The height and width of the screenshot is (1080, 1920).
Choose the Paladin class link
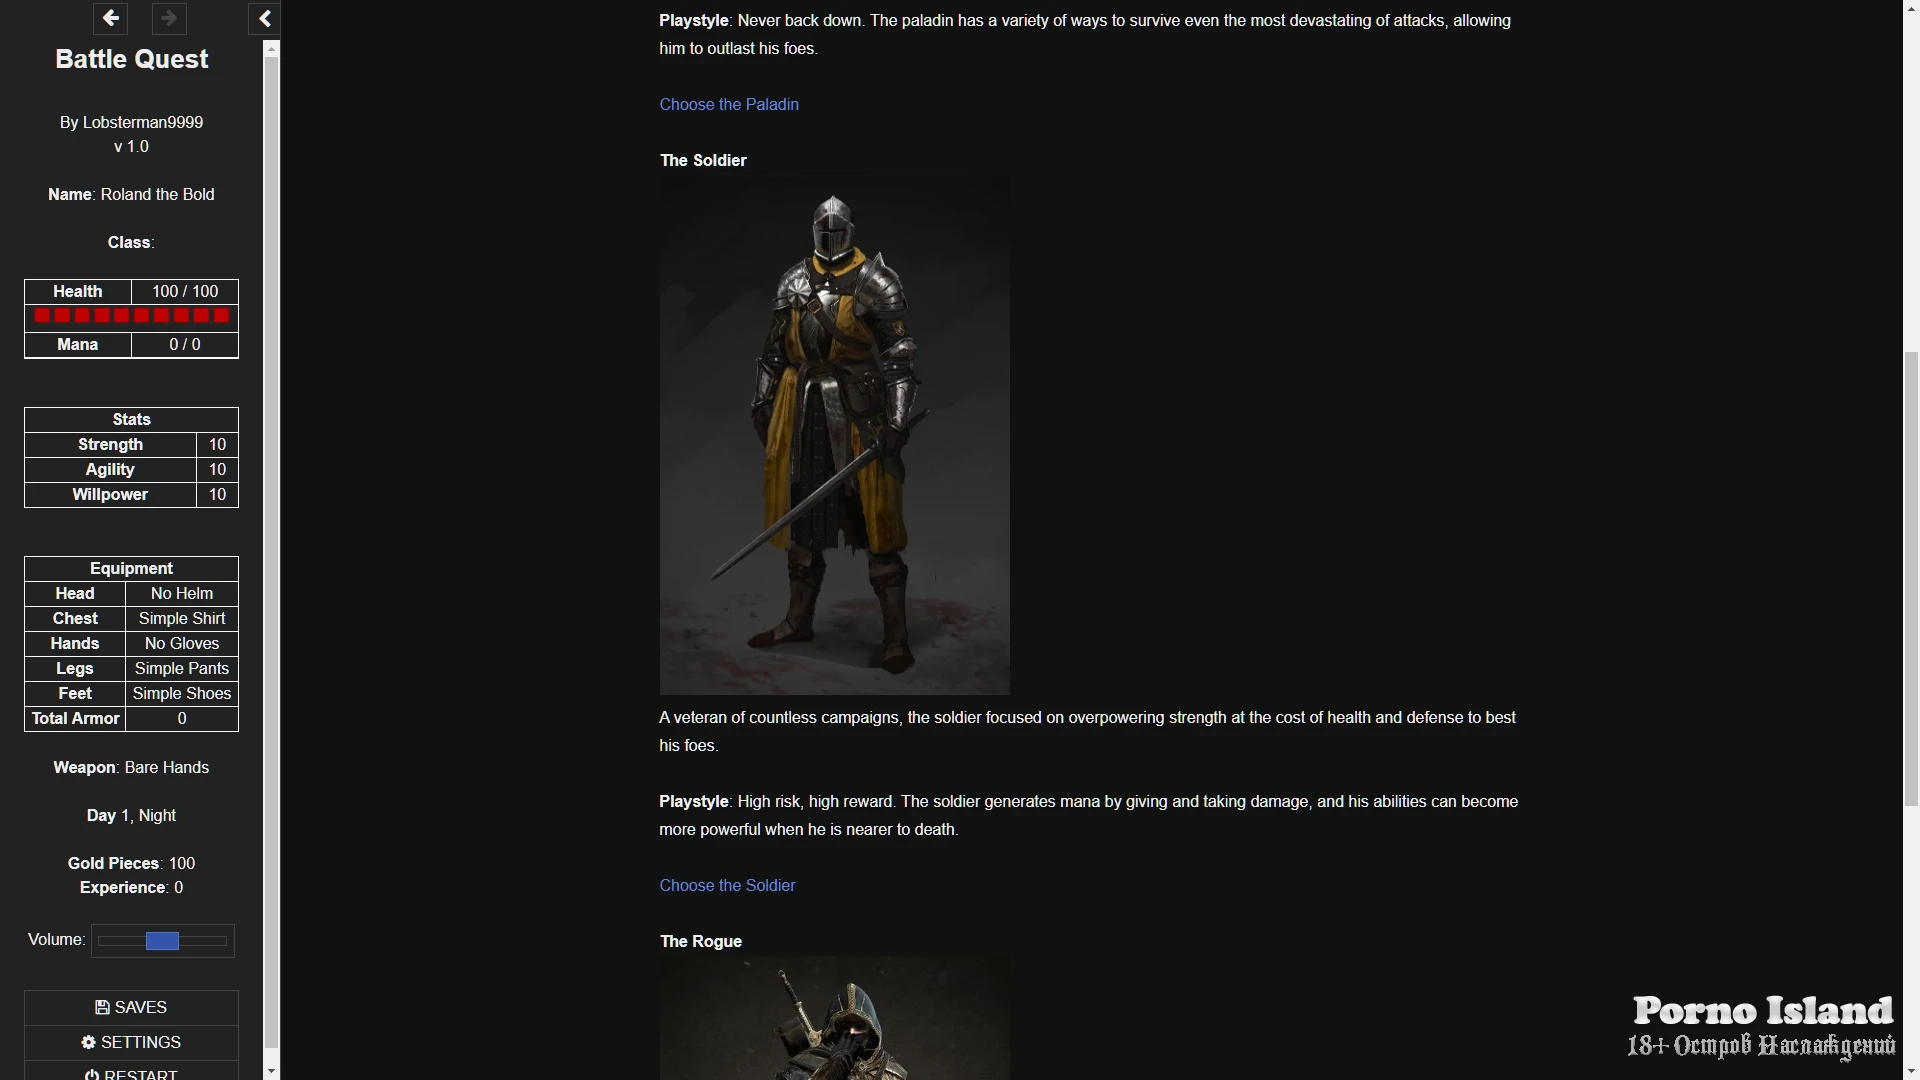pyautogui.click(x=728, y=104)
